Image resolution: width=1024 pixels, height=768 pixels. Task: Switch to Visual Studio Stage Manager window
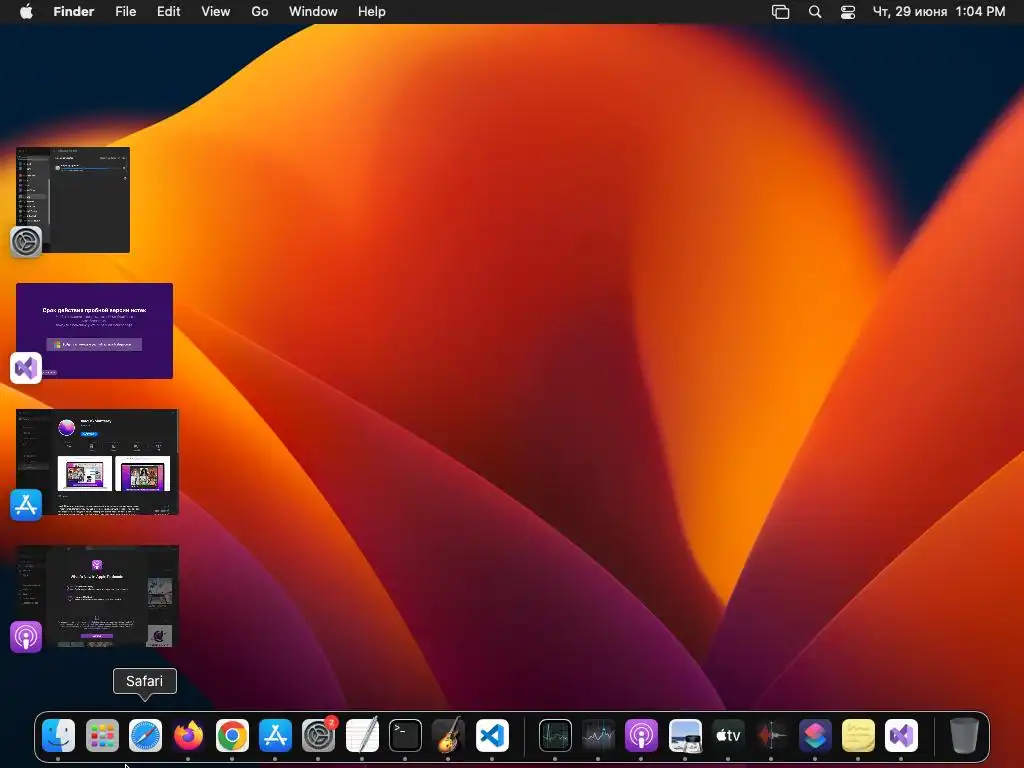click(x=95, y=330)
